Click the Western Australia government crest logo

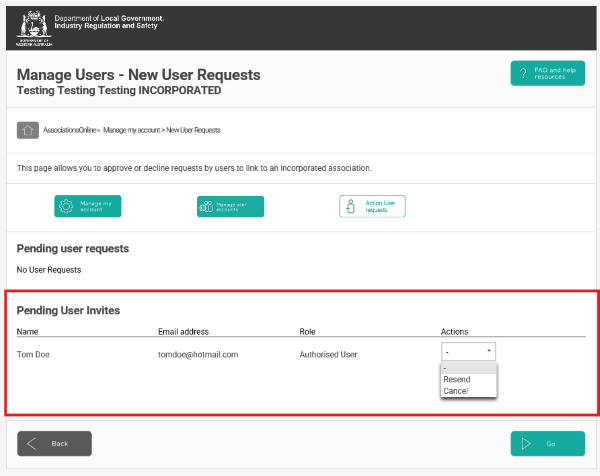(x=34, y=28)
